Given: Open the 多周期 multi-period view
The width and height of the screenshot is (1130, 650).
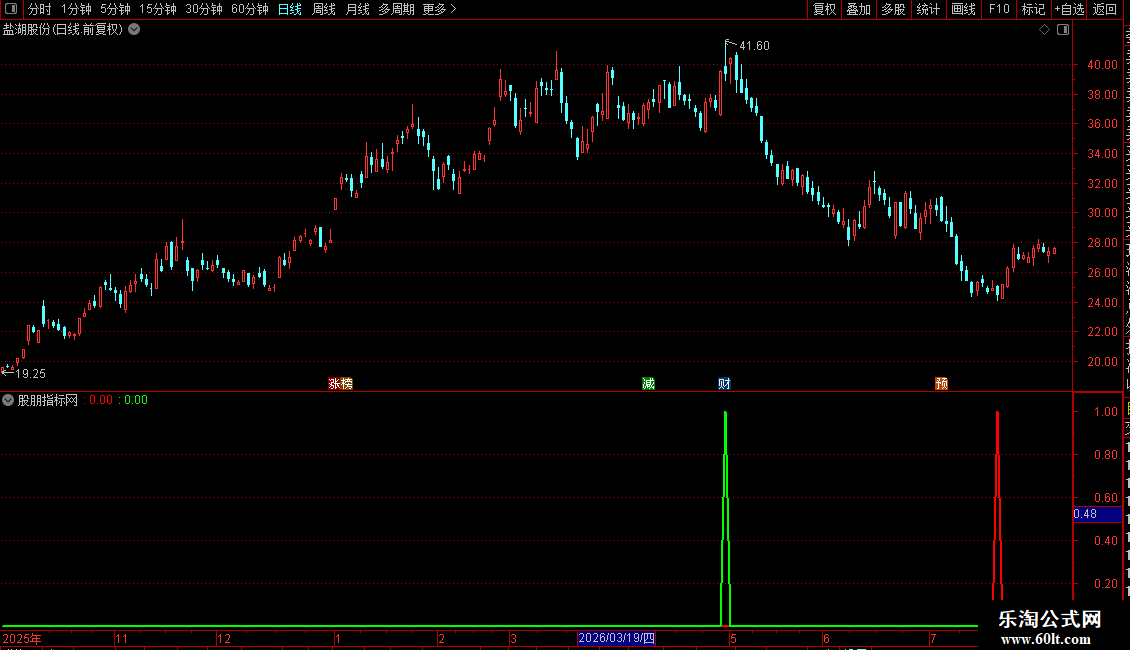Looking at the screenshot, I should (396, 9).
